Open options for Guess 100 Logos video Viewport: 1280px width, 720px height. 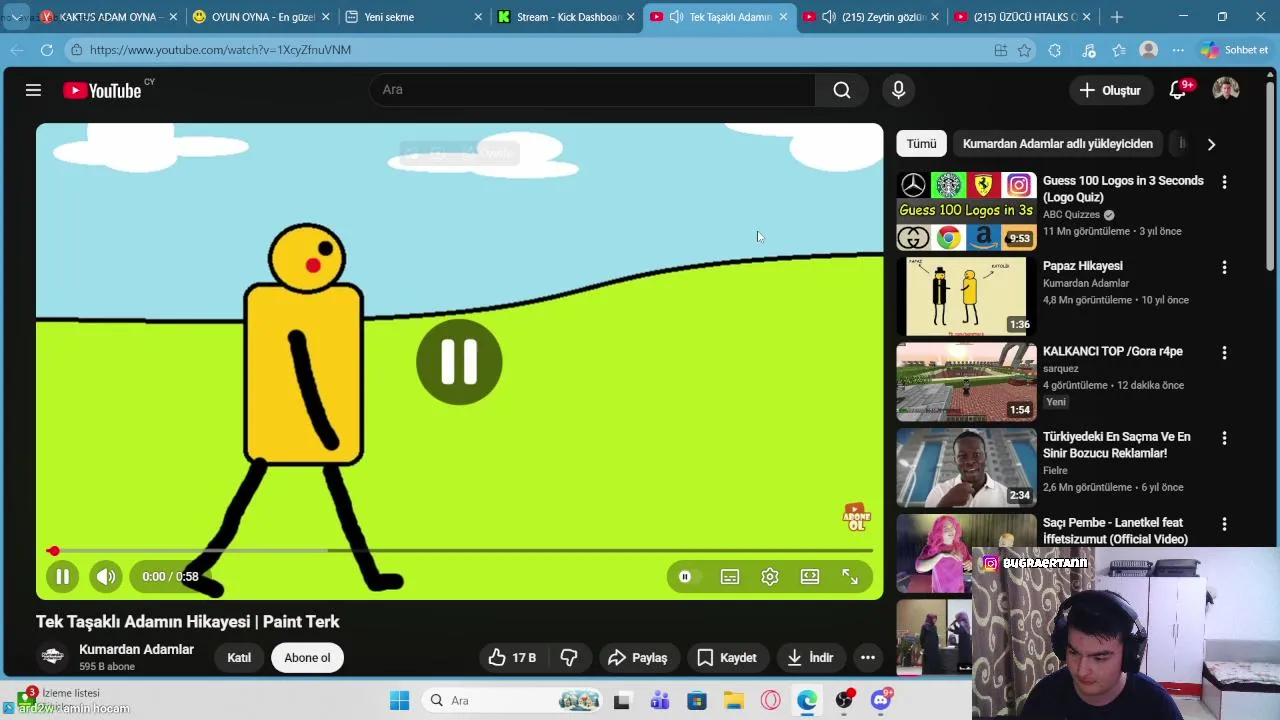pos(1224,182)
